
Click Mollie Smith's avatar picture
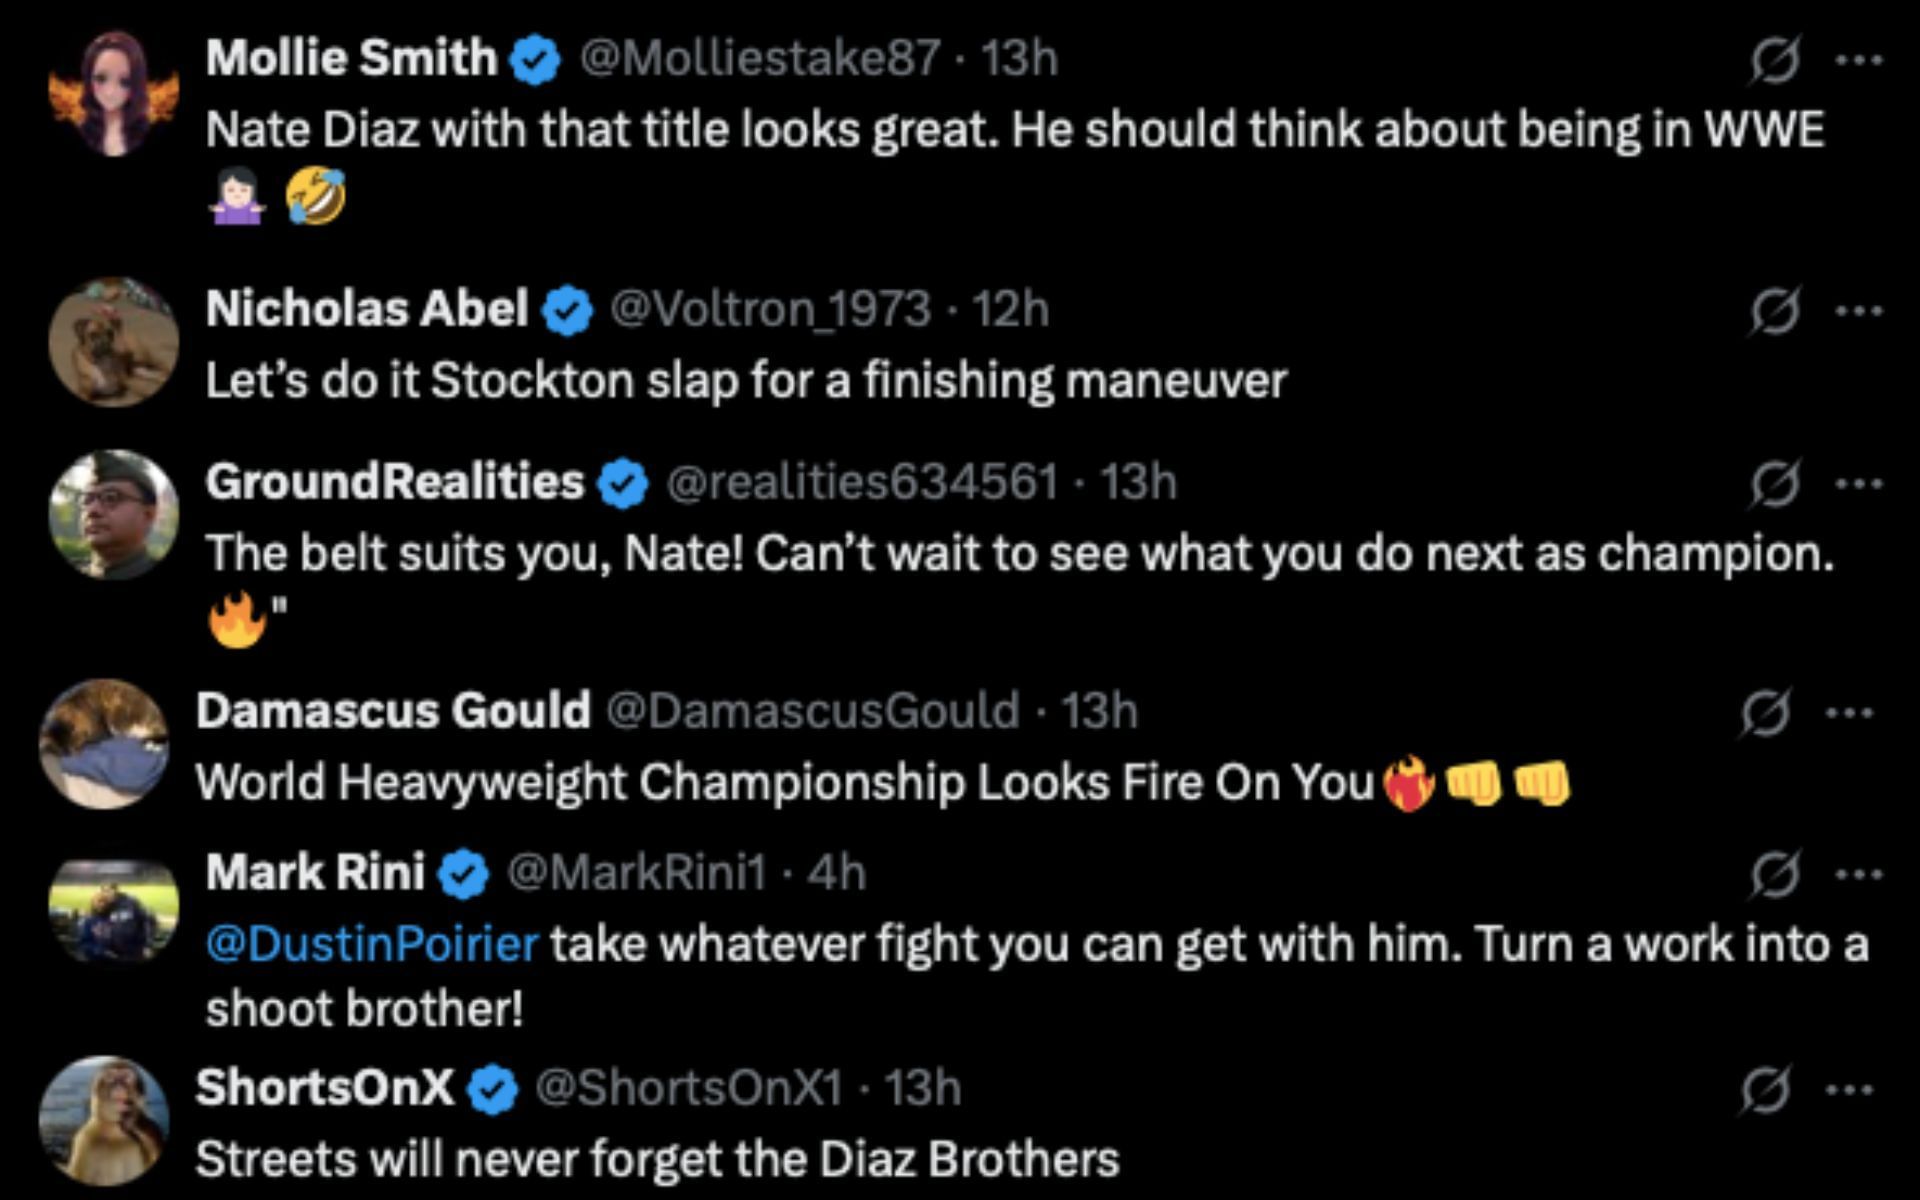(x=113, y=93)
